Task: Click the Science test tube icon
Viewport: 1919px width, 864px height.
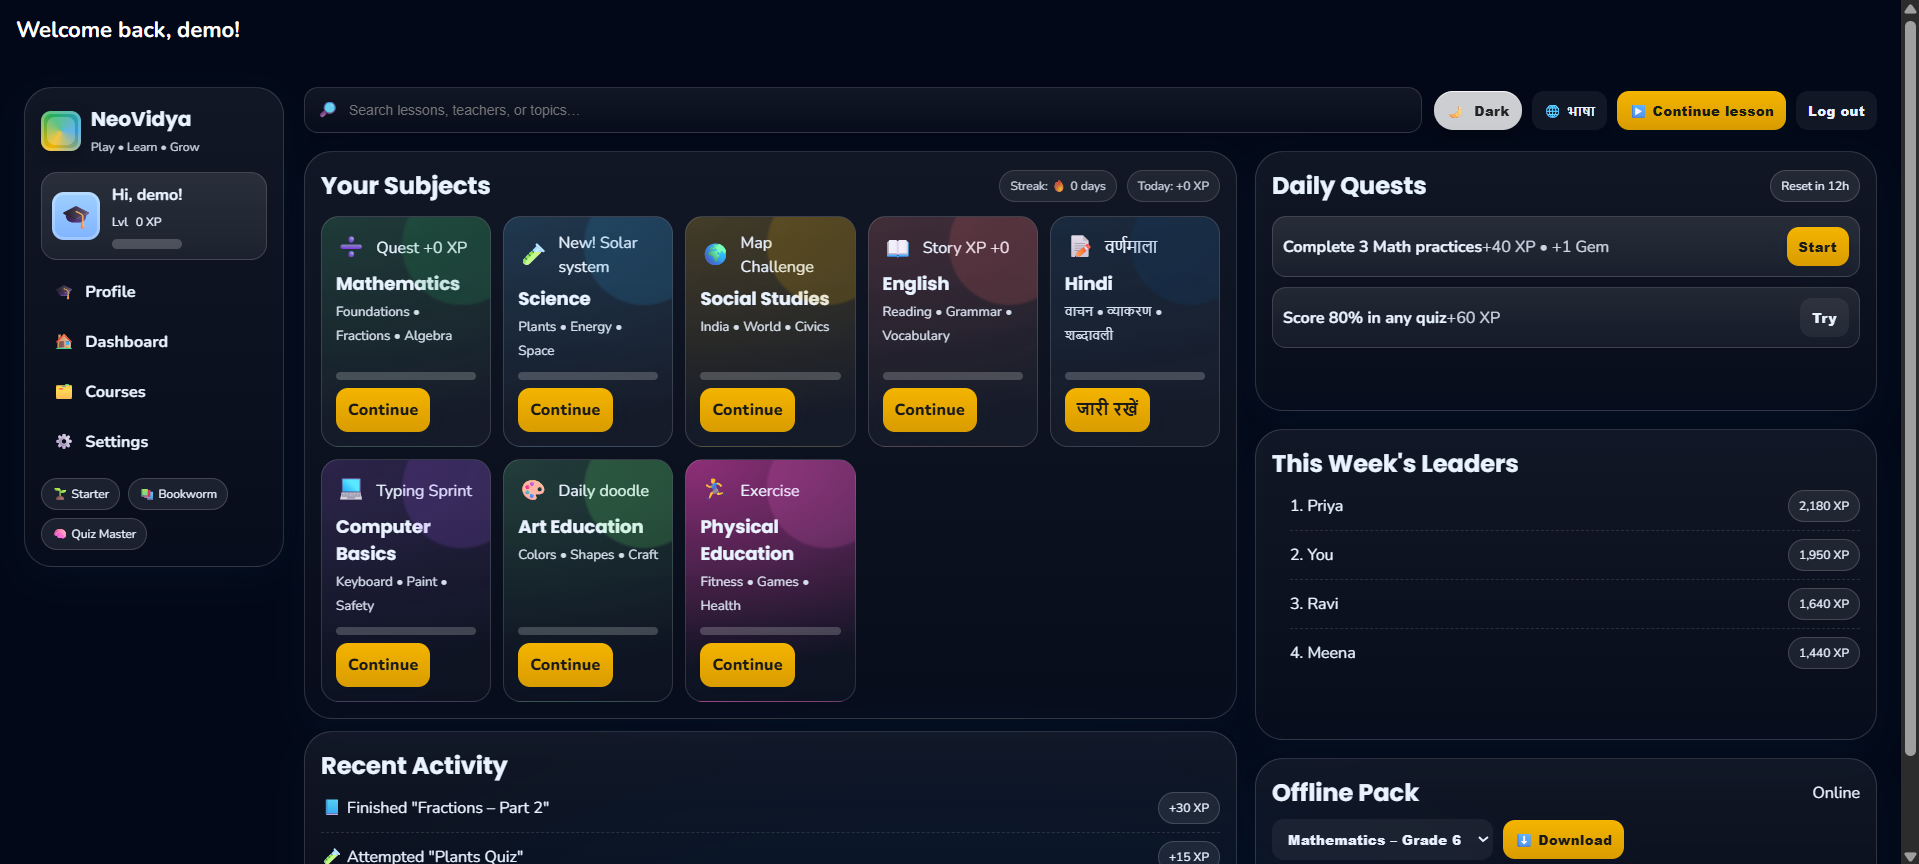Action: (533, 255)
